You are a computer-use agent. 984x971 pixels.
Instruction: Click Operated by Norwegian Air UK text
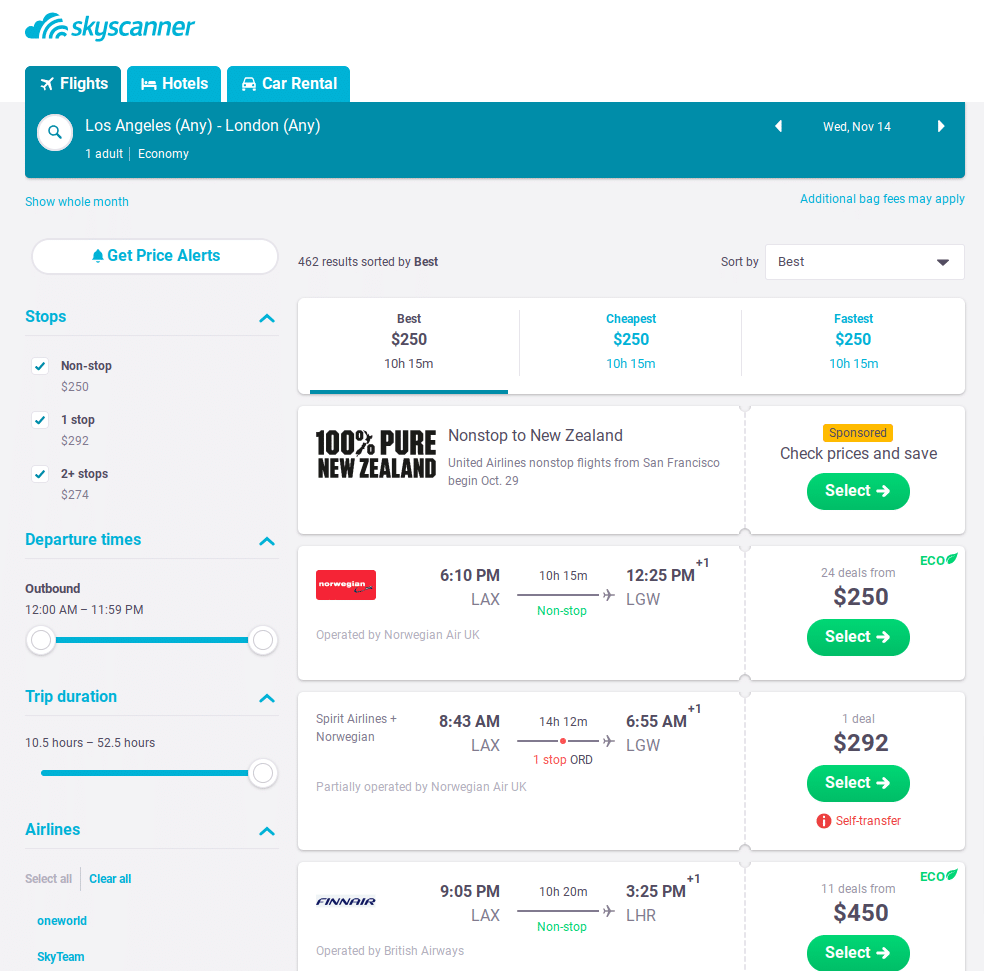397,635
